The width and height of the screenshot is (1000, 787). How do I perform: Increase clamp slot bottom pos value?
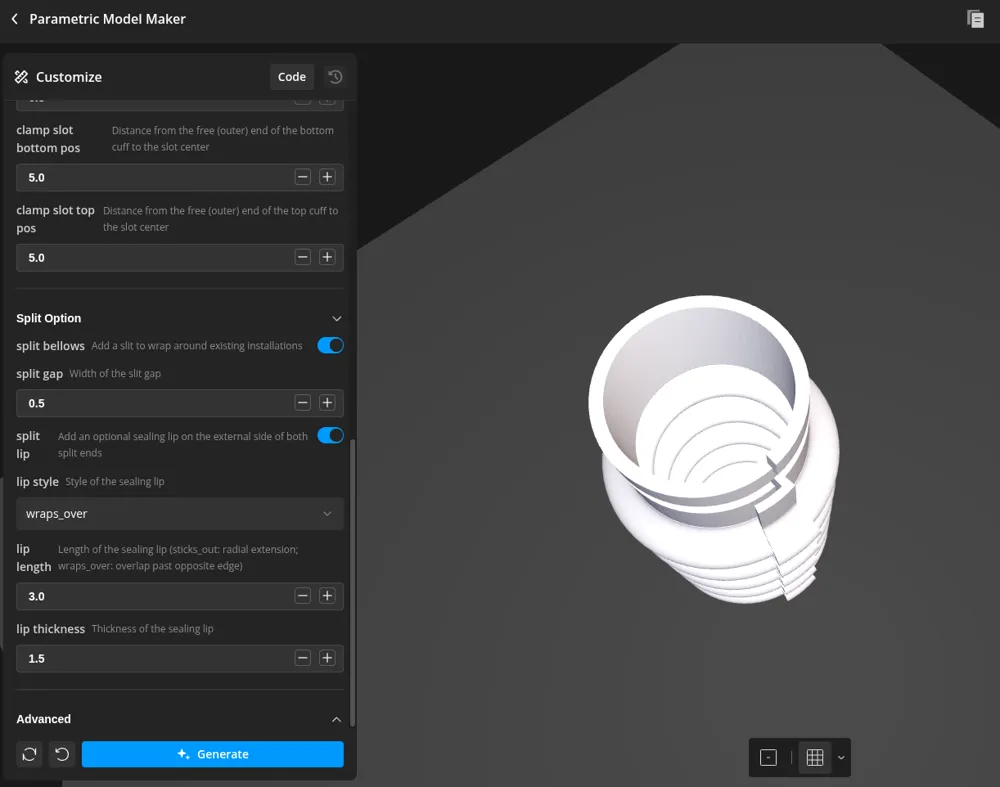coord(327,177)
